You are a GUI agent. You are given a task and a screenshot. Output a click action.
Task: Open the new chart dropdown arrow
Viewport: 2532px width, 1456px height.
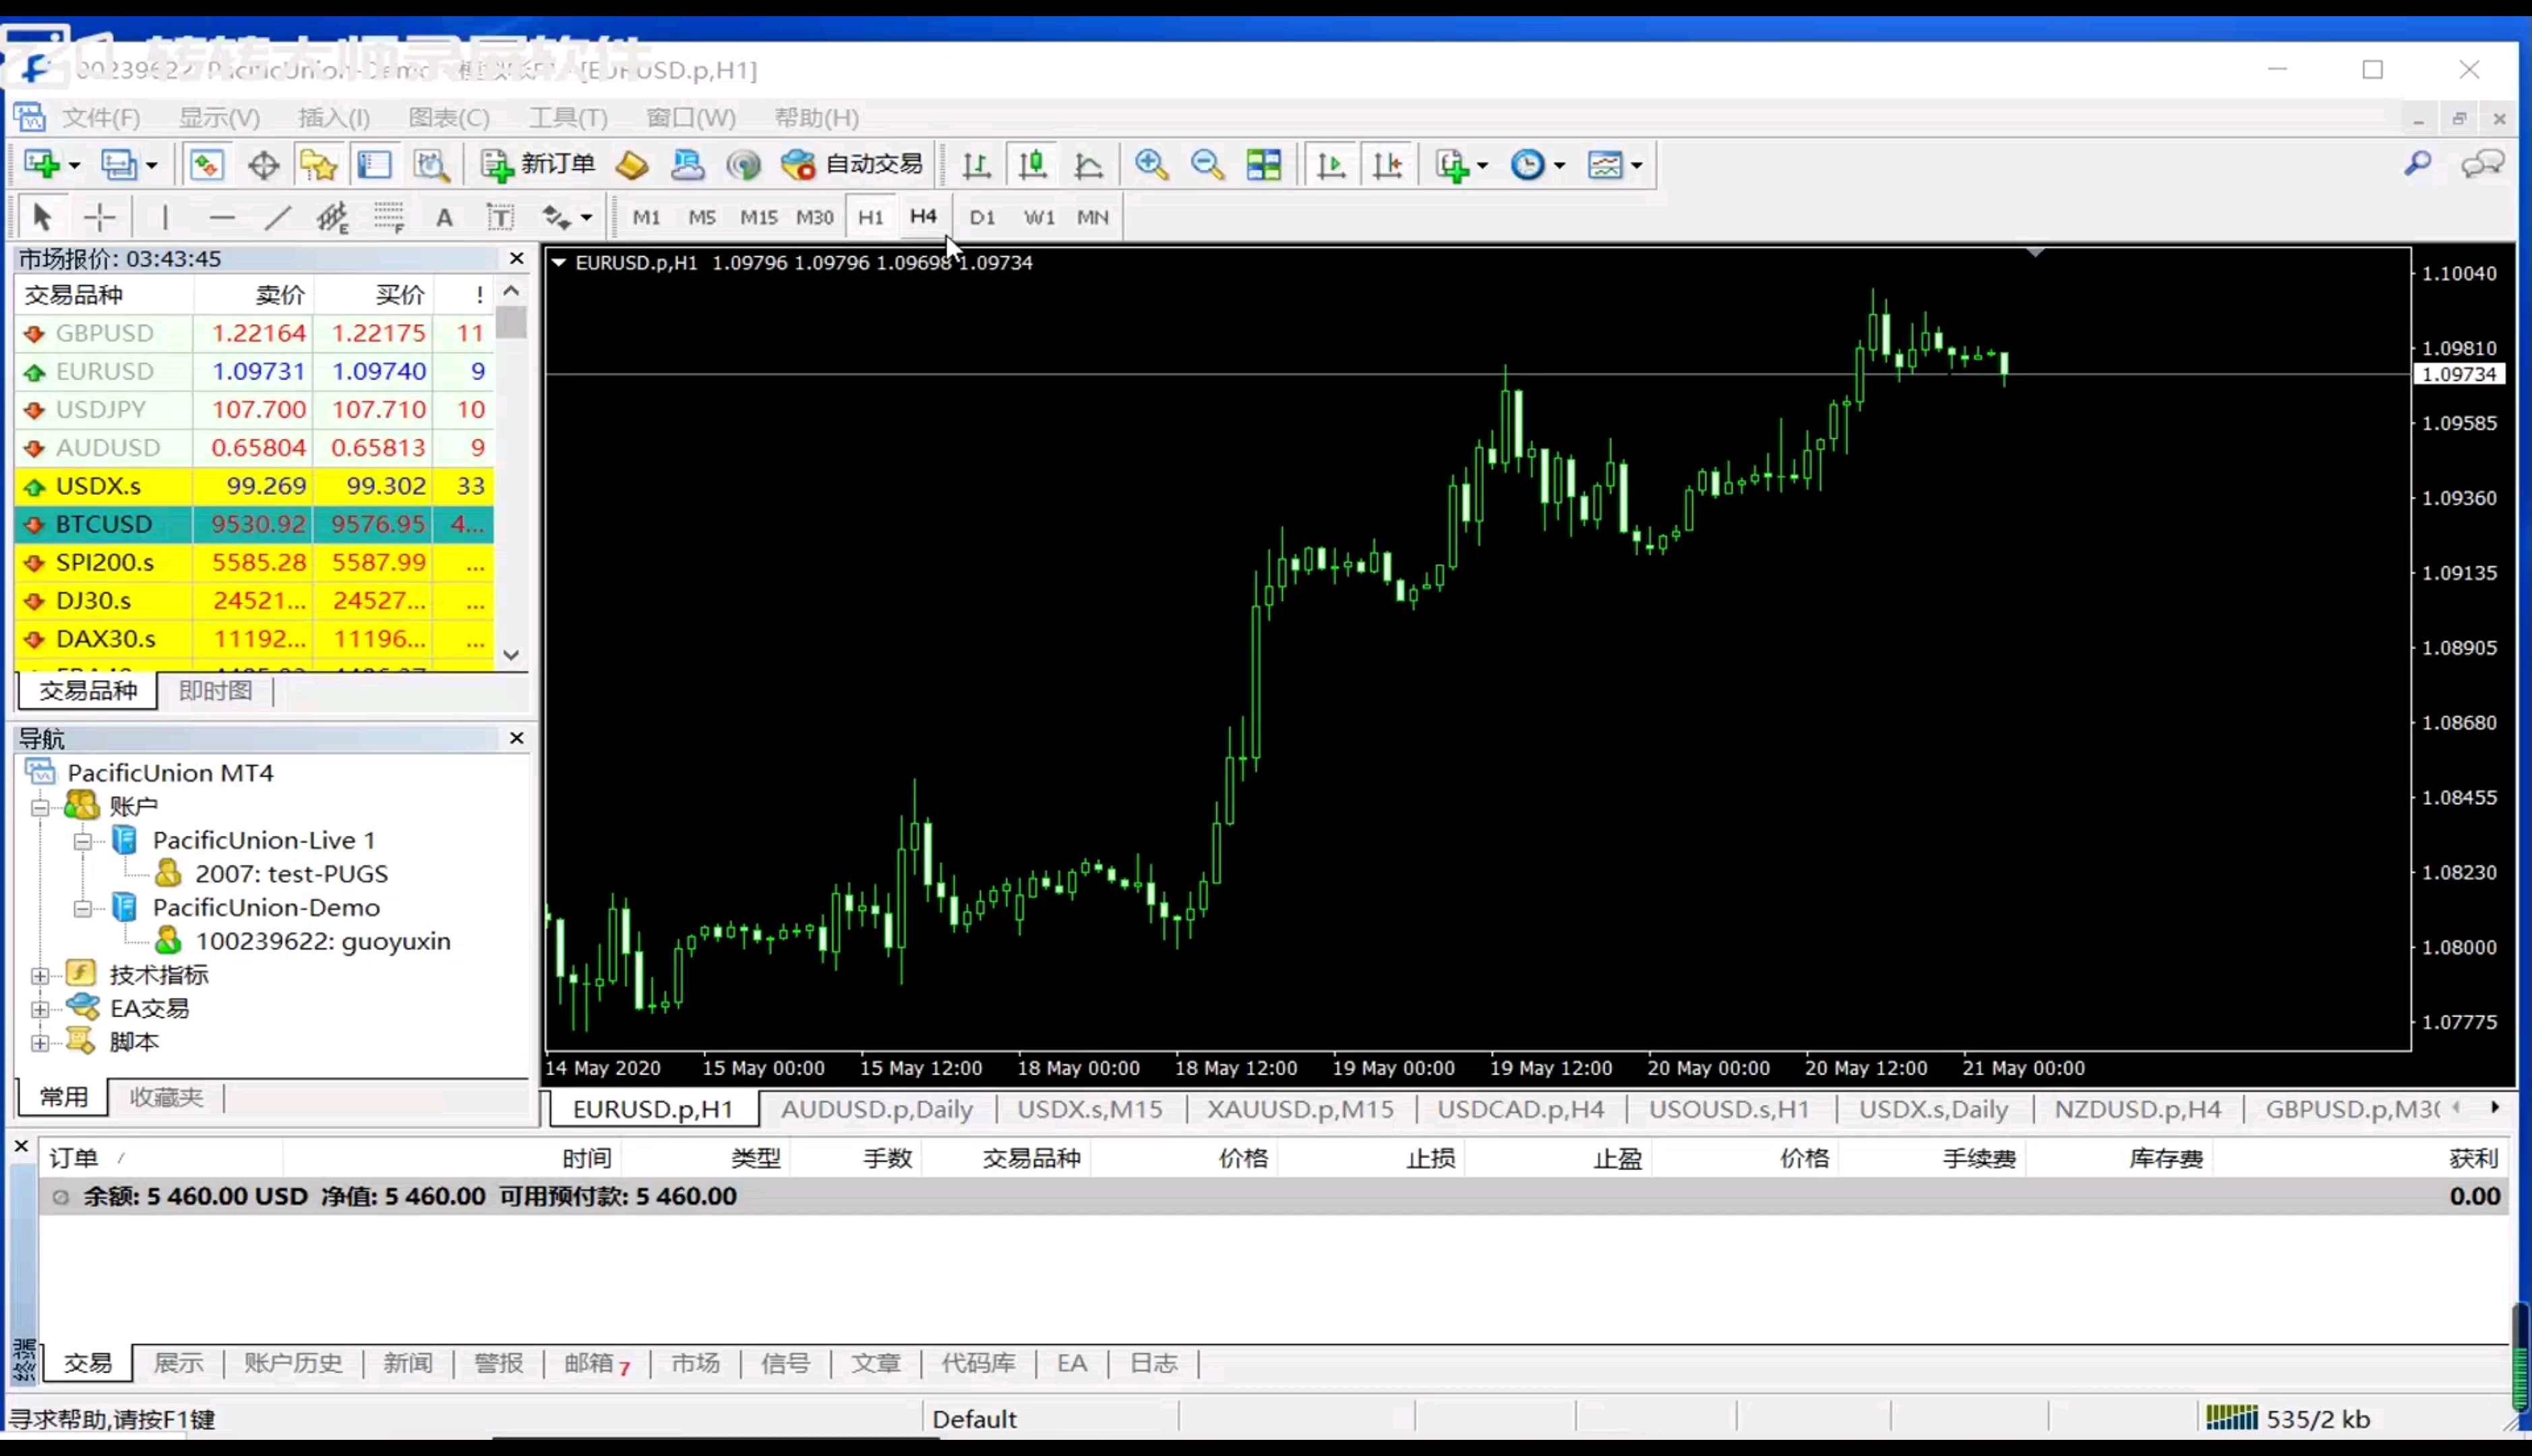(74, 166)
